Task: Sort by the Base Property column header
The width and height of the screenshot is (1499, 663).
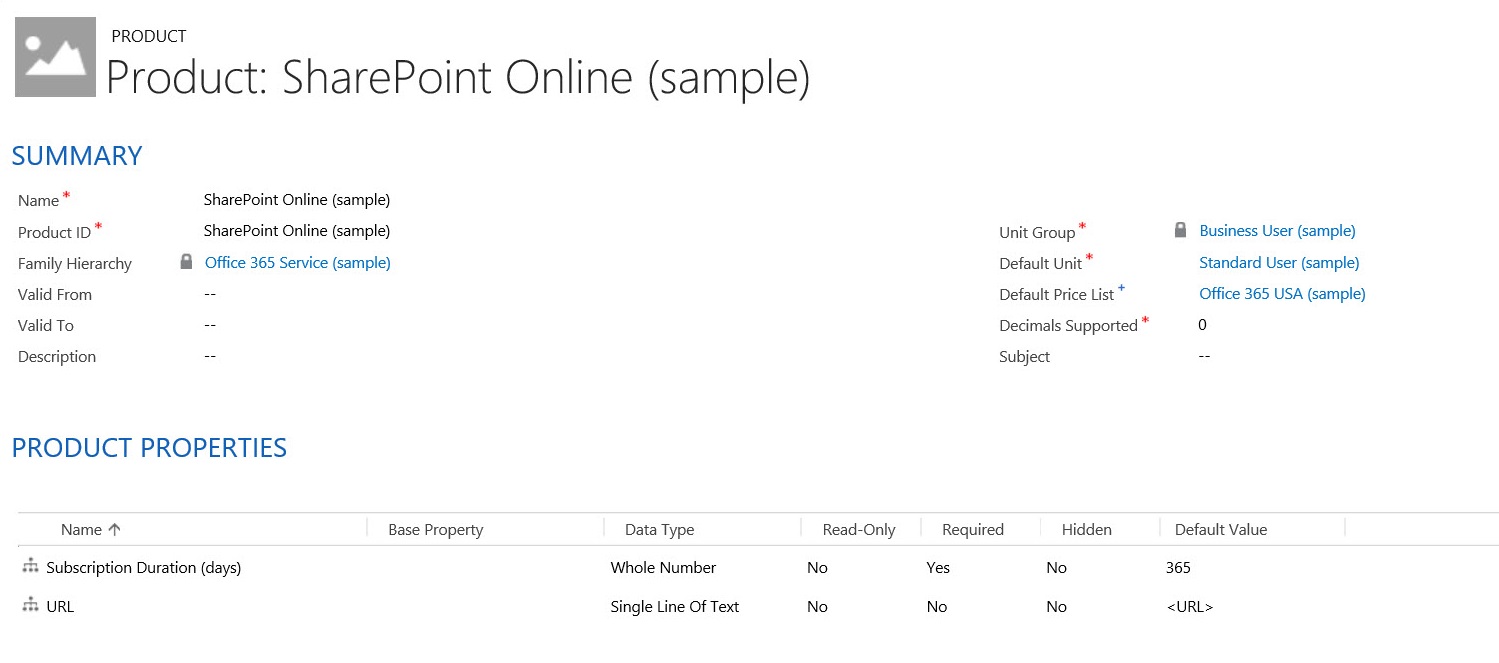Action: [x=435, y=530]
